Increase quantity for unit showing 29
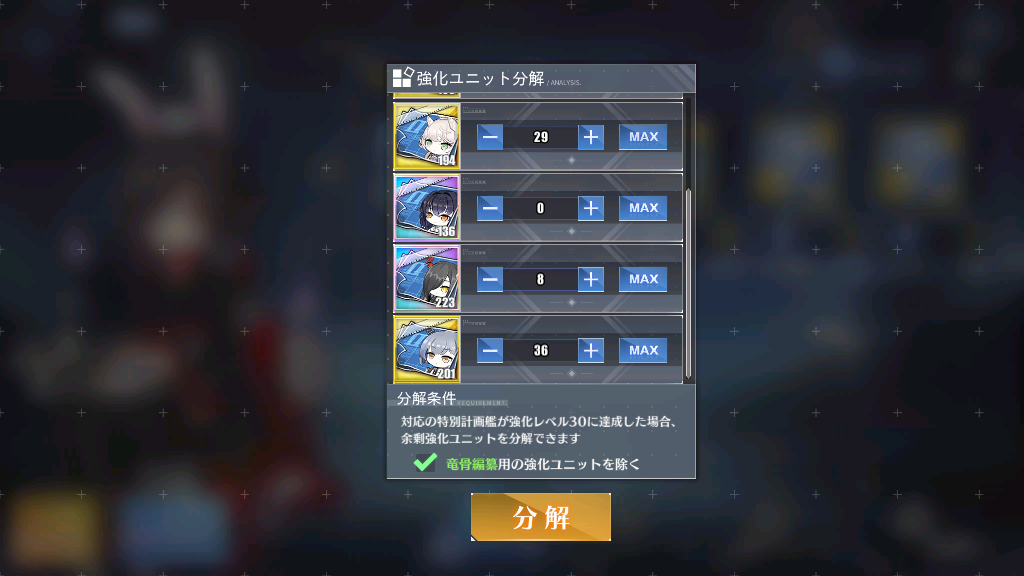 pos(590,137)
